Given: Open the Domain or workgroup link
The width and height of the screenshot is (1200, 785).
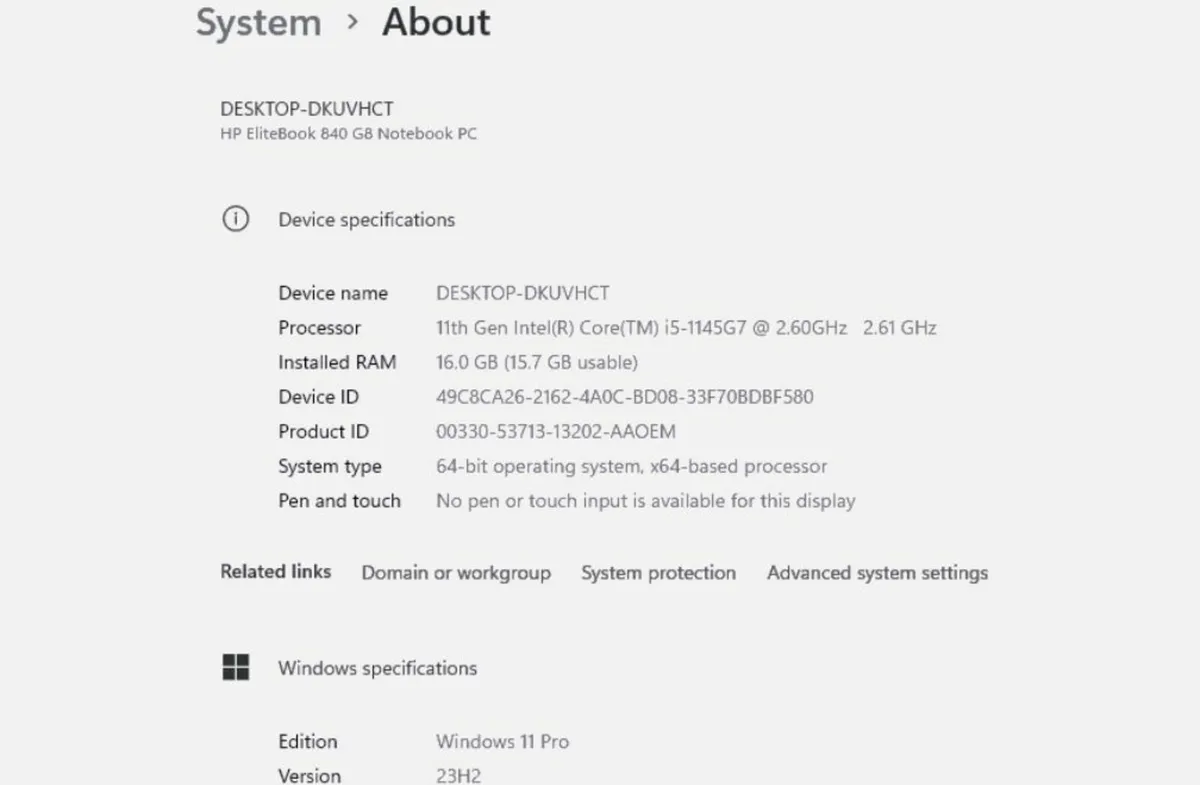Looking at the screenshot, I should (x=456, y=573).
